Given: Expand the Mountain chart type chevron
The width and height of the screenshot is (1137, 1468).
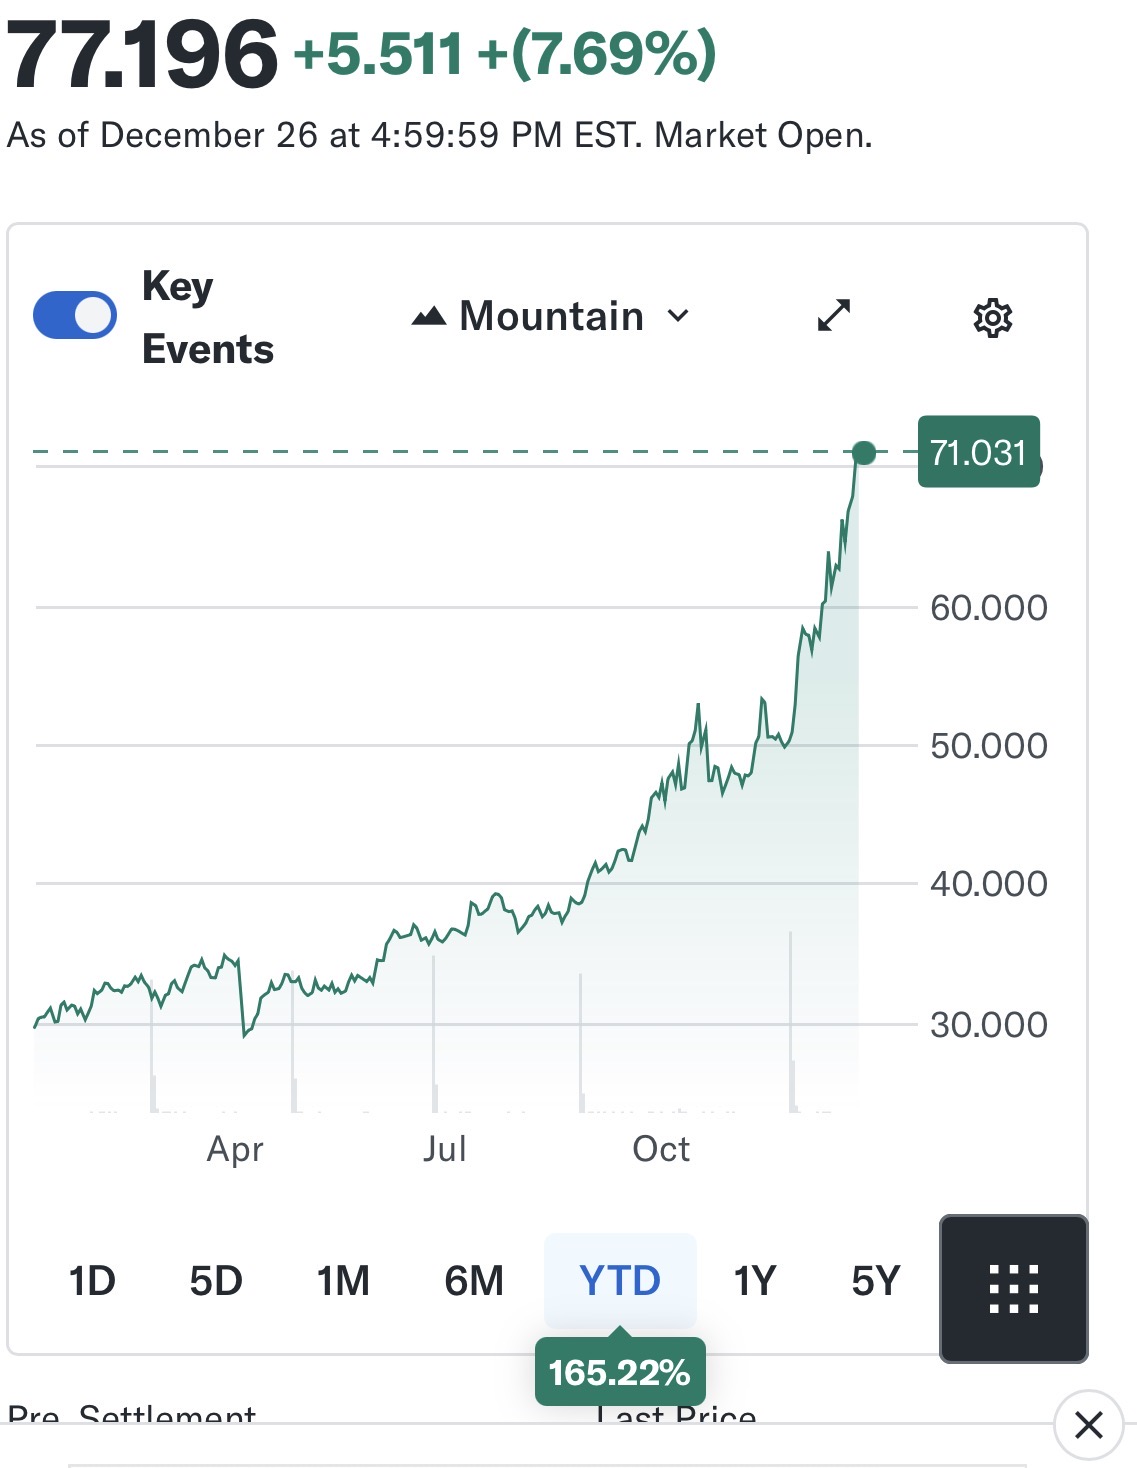Looking at the screenshot, I should click(679, 316).
